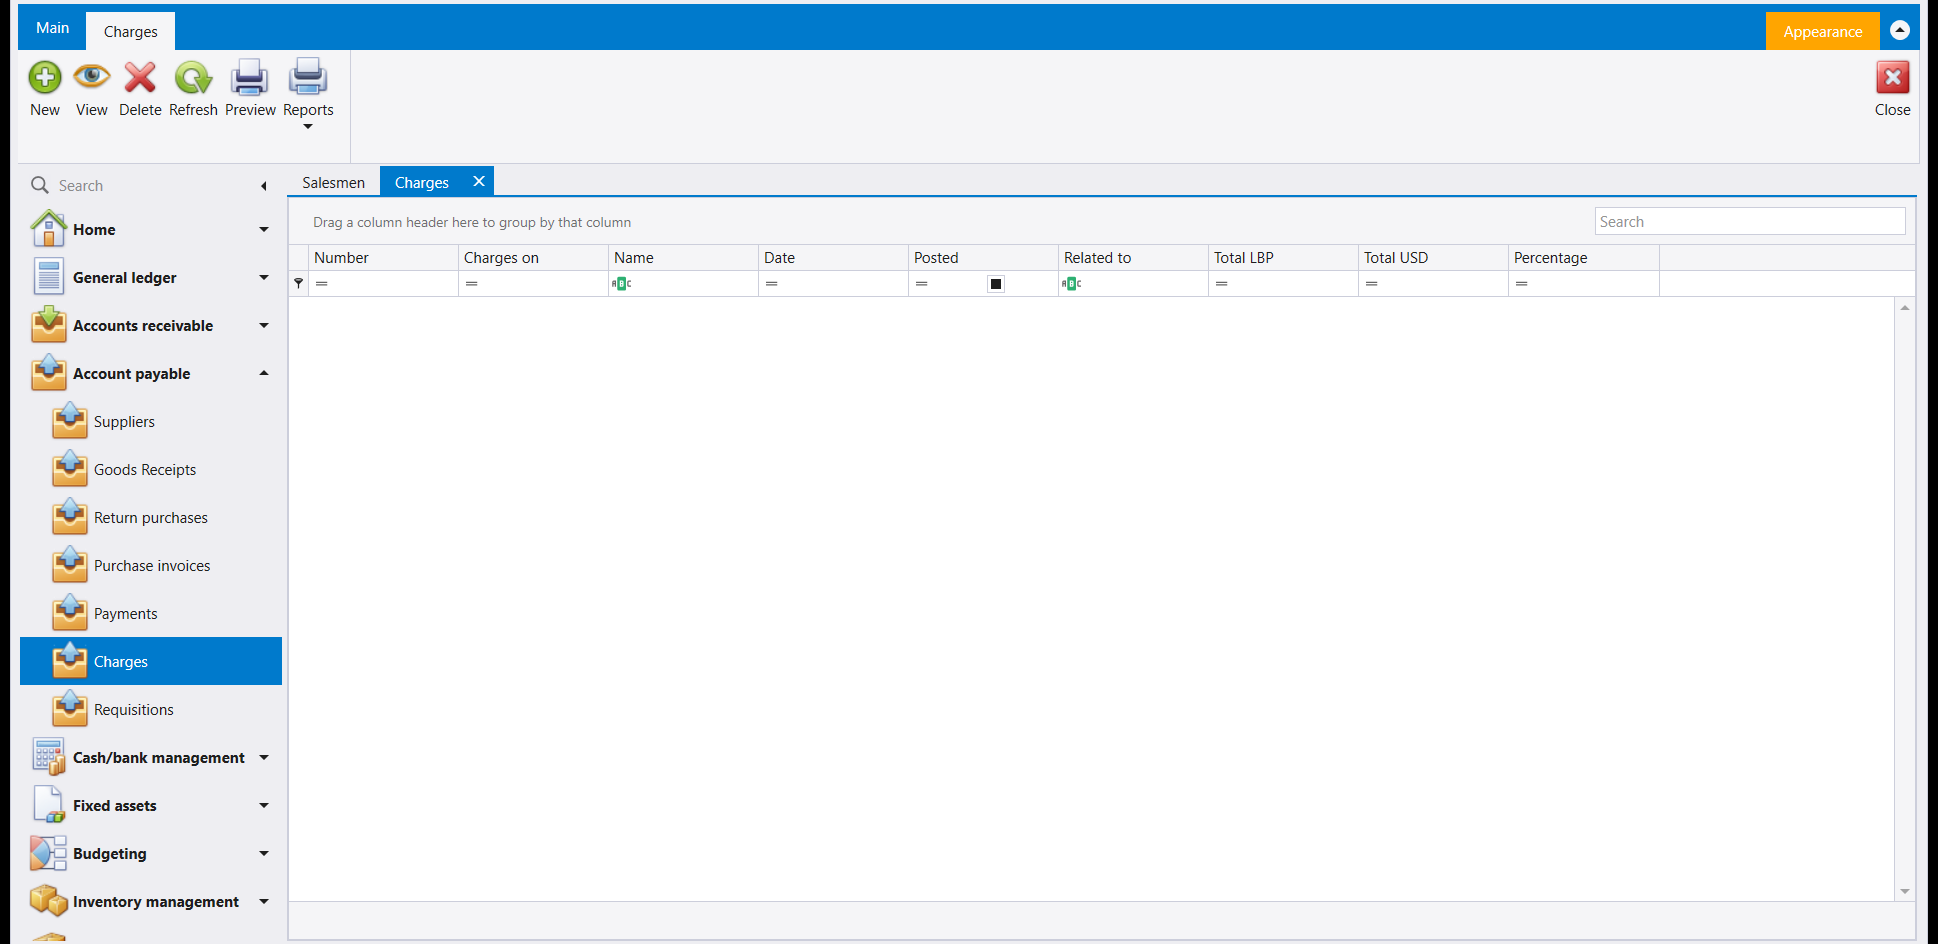
Task: Click the filter row funnel icon
Action: [298, 284]
